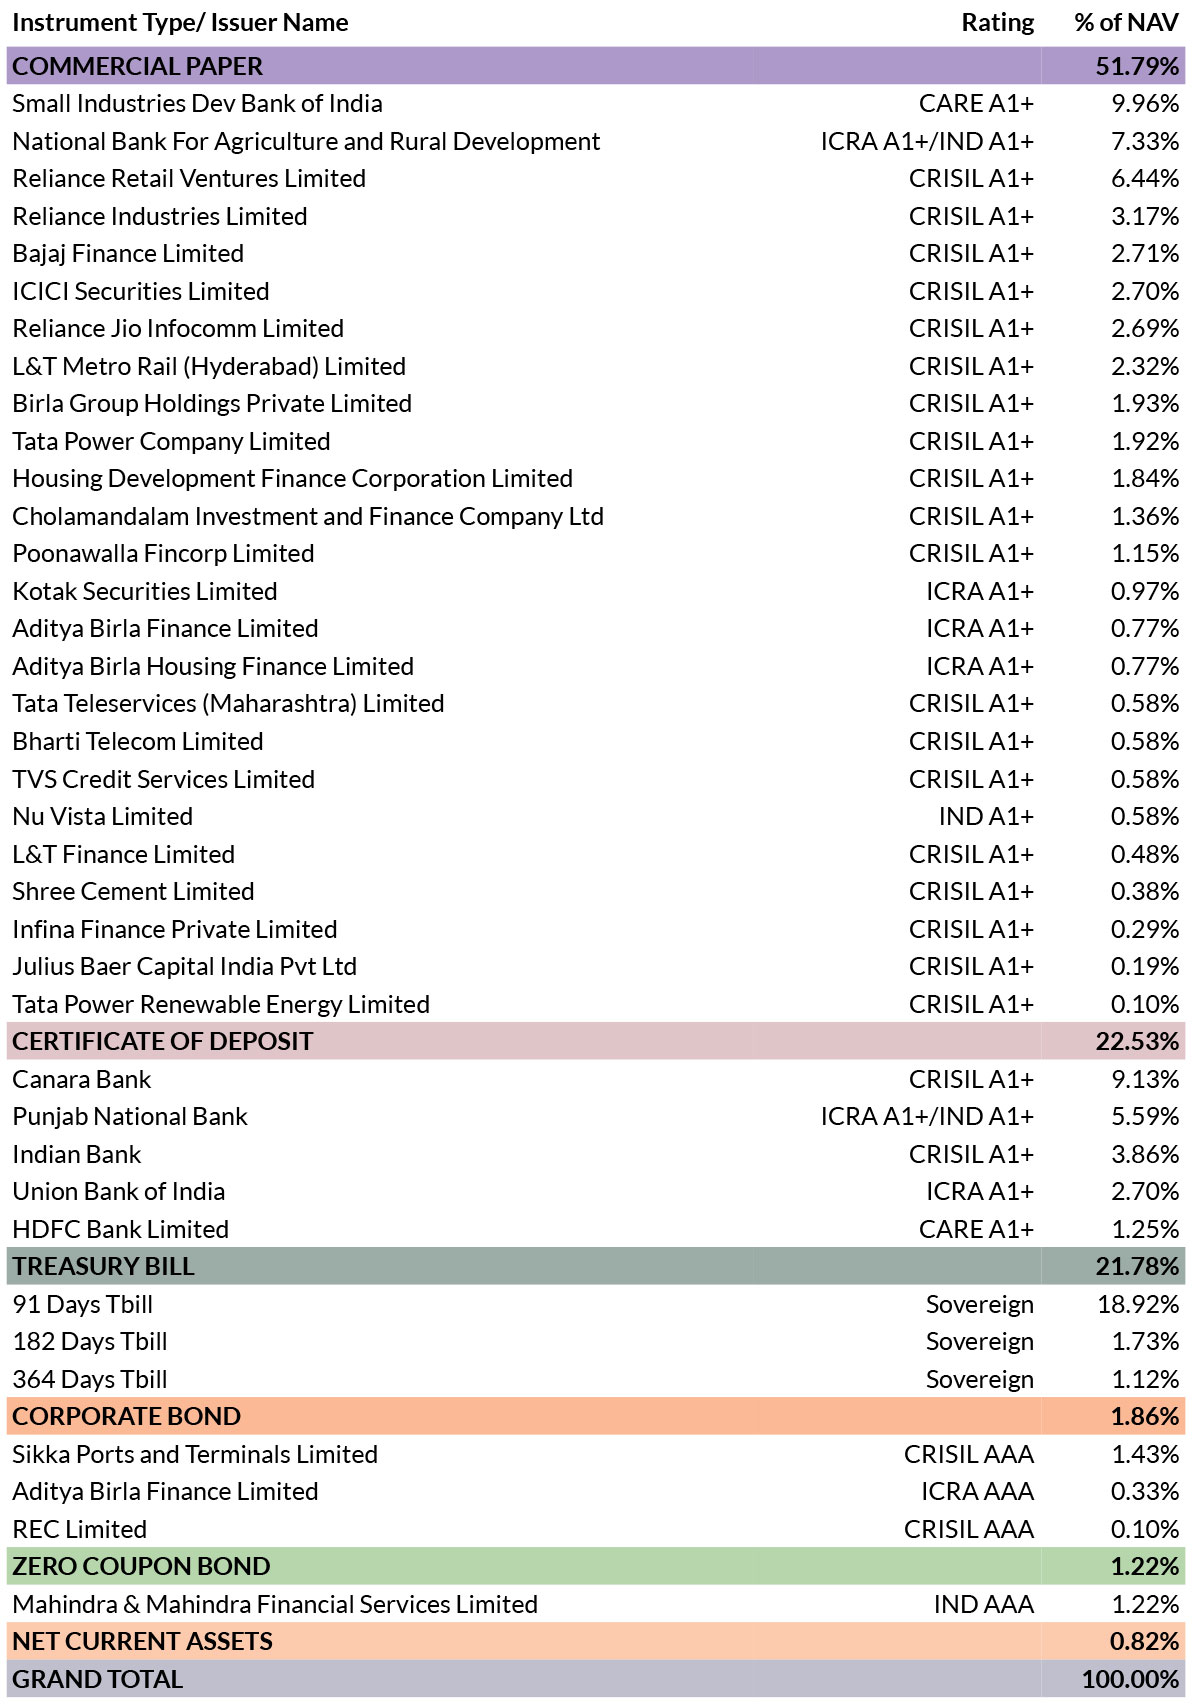The width and height of the screenshot is (1195, 1706).
Task: Click the Canara Bank issuer name
Action: click(x=82, y=1080)
